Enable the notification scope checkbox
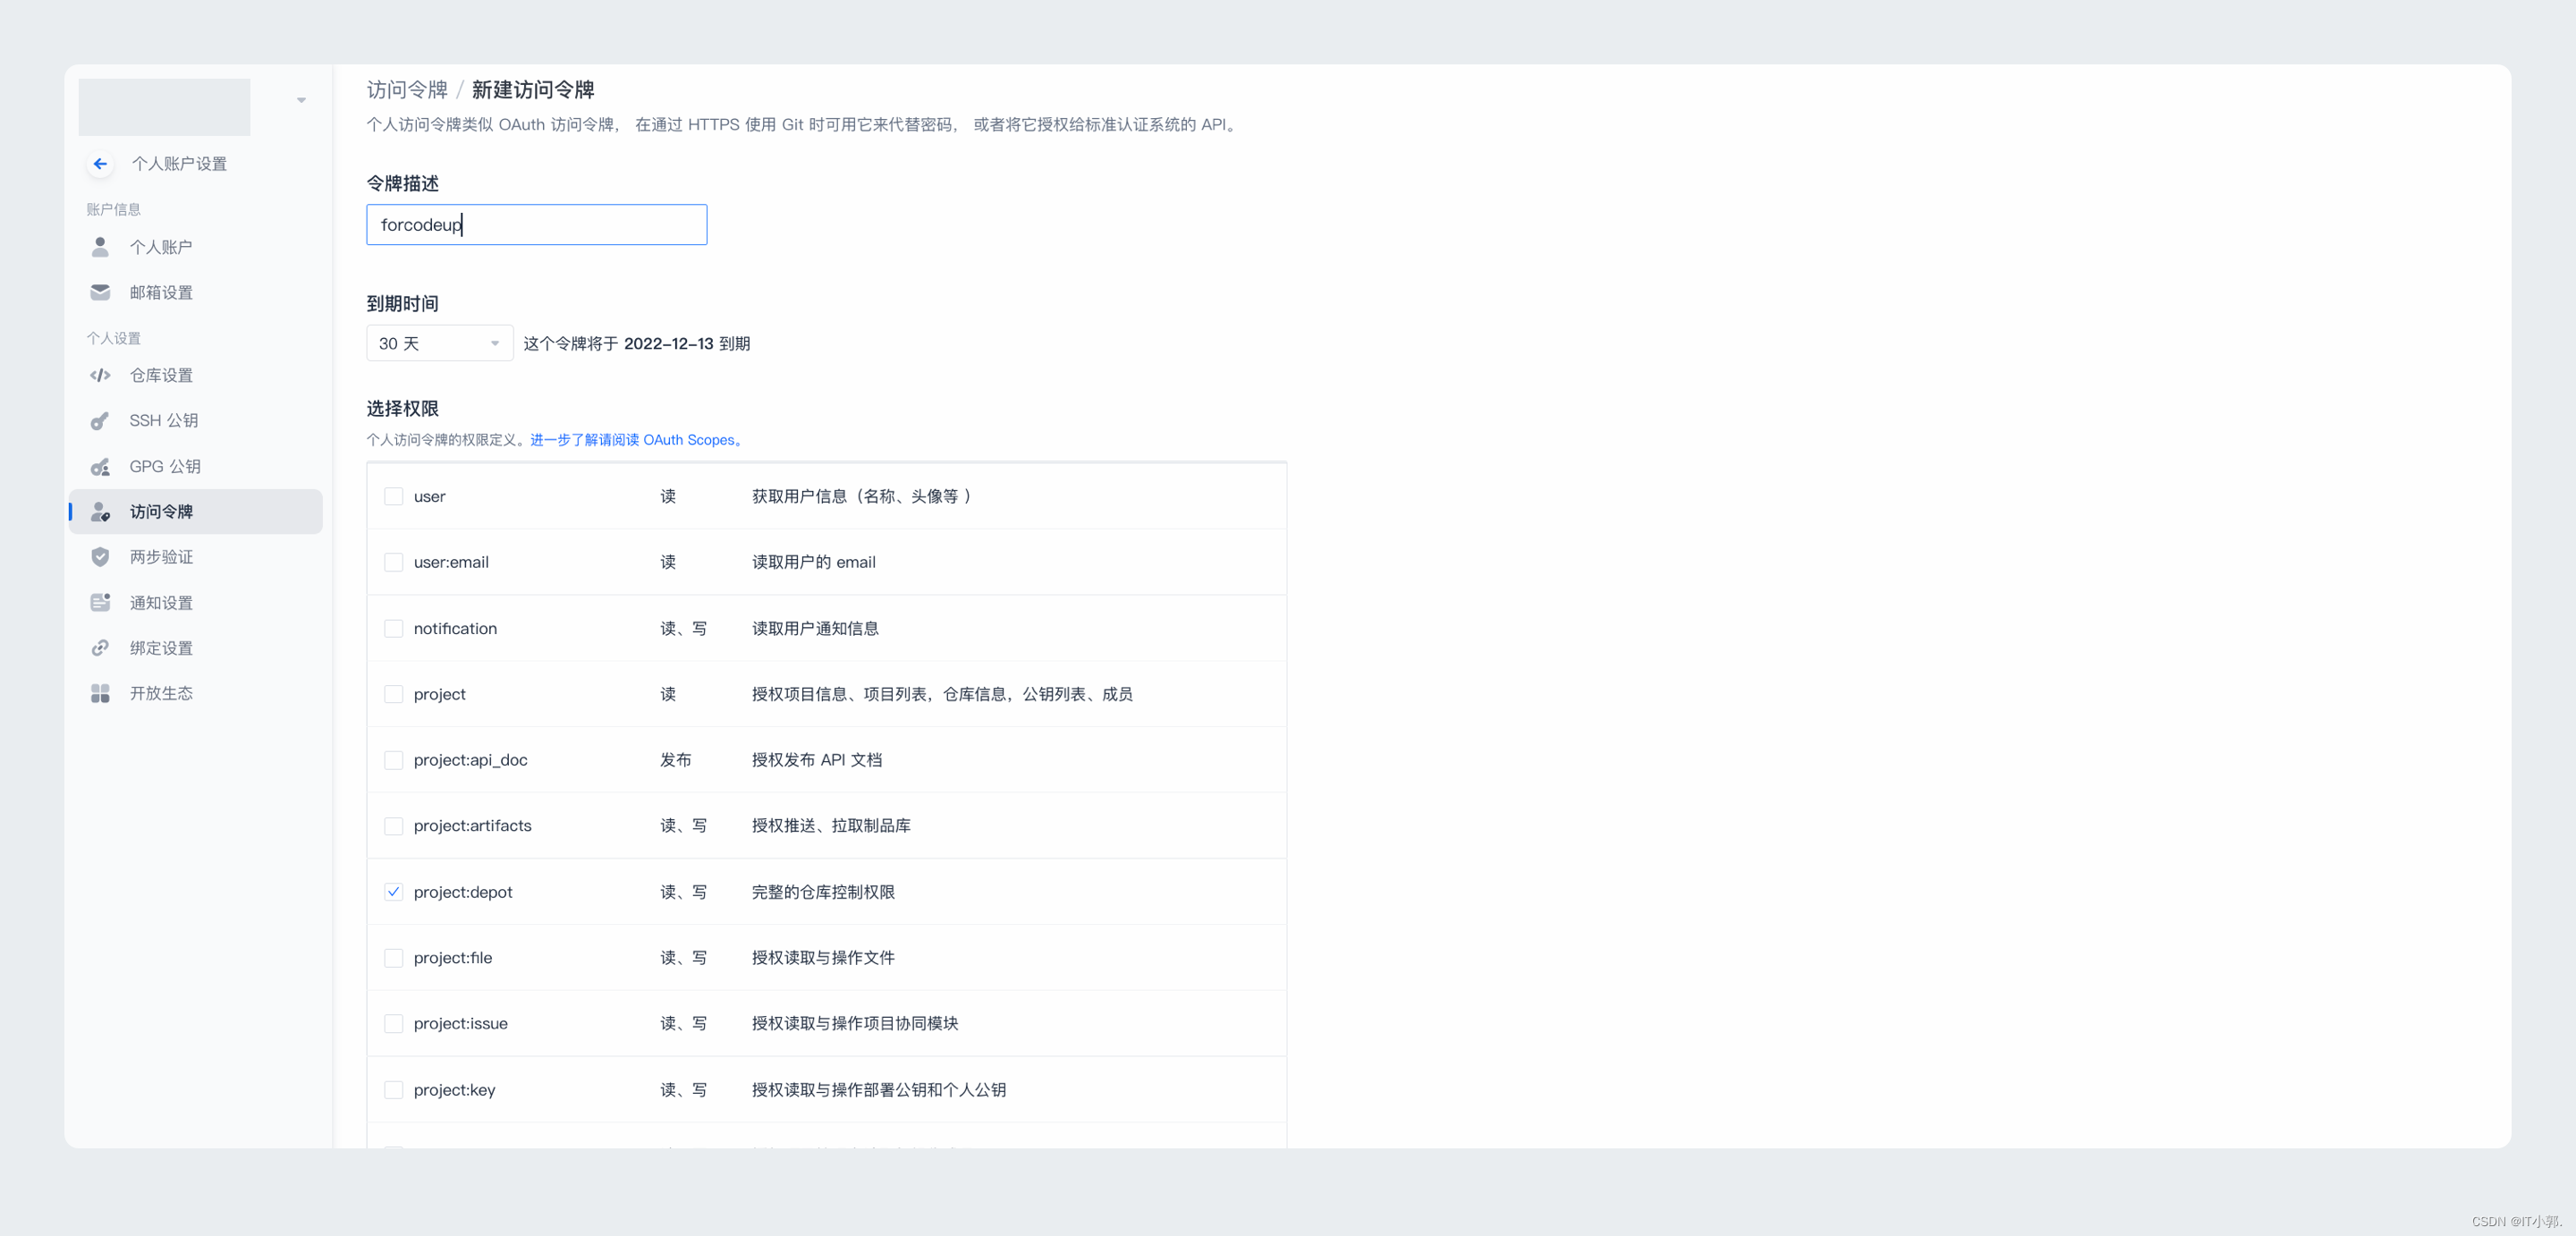Image resolution: width=2576 pixels, height=1236 pixels. 394,628
